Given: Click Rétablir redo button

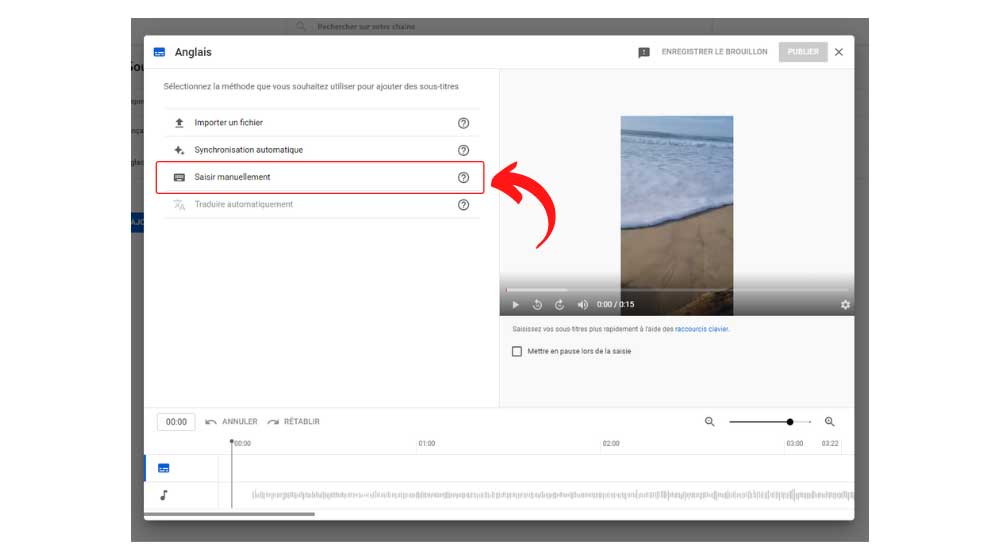Looking at the screenshot, I should click(x=294, y=422).
